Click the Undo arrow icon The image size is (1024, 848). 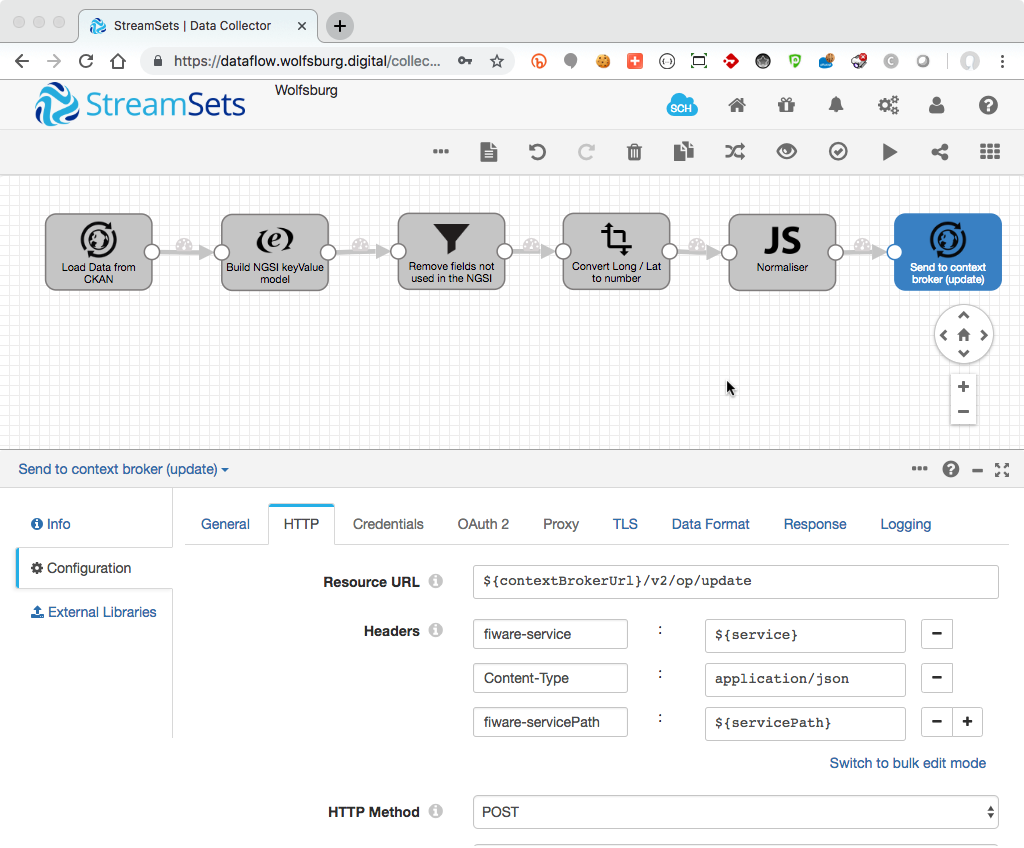[537, 152]
